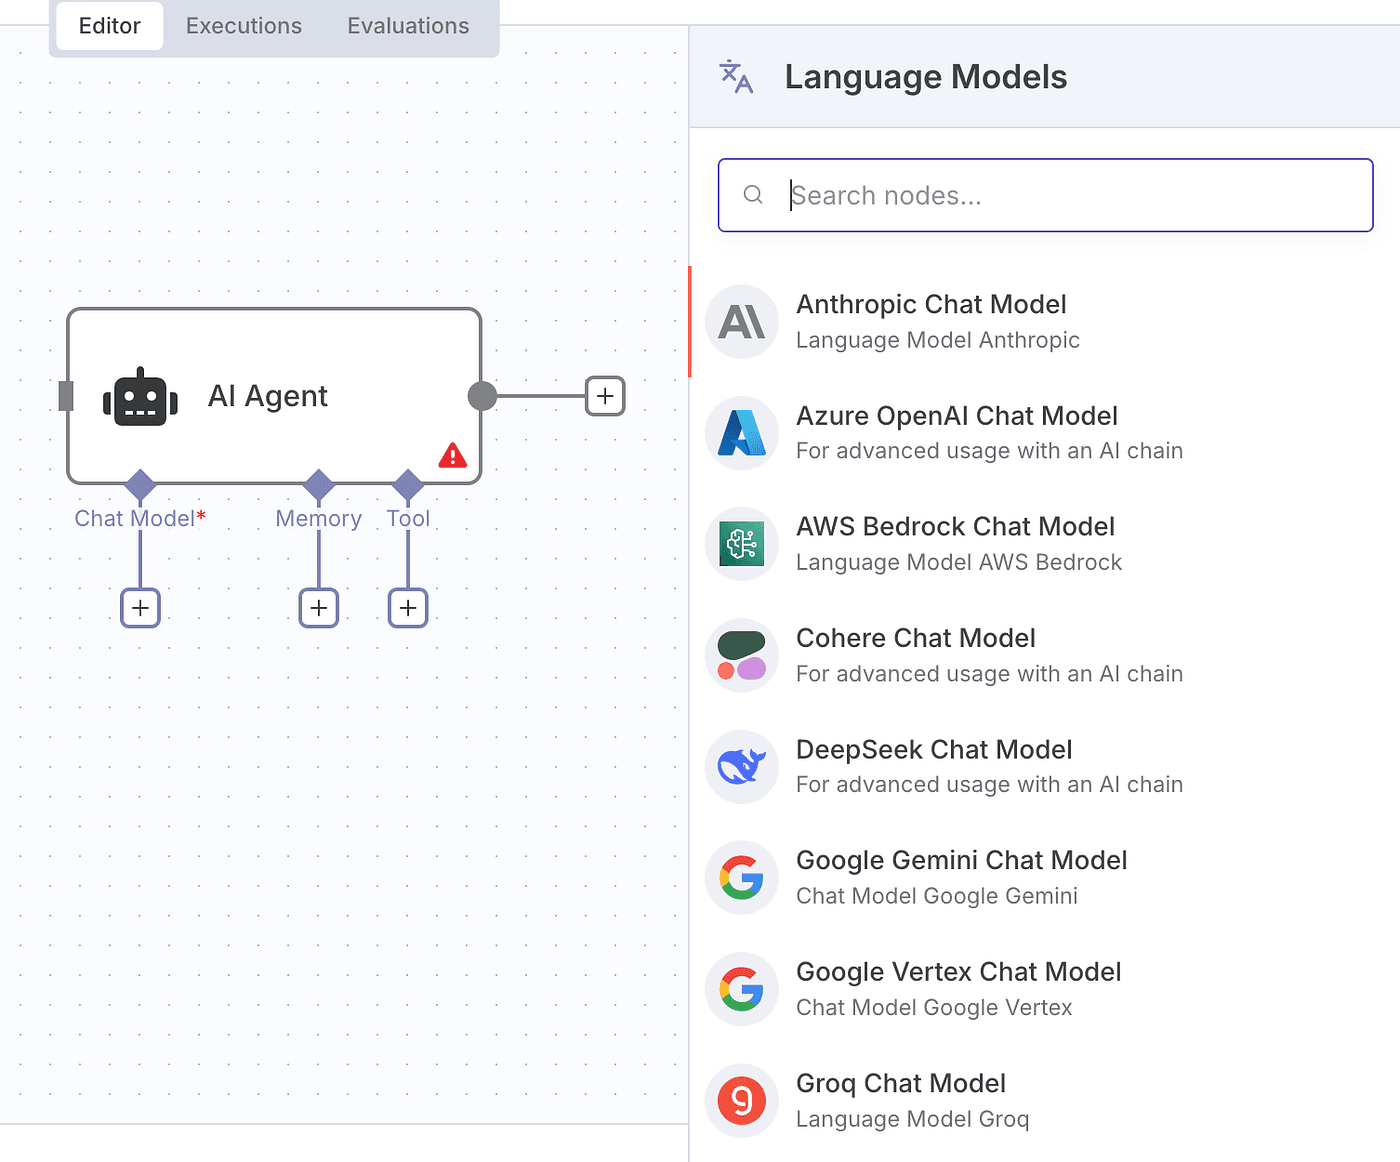Focus the Search nodes input field
The width and height of the screenshot is (1400, 1162).
(1060, 195)
